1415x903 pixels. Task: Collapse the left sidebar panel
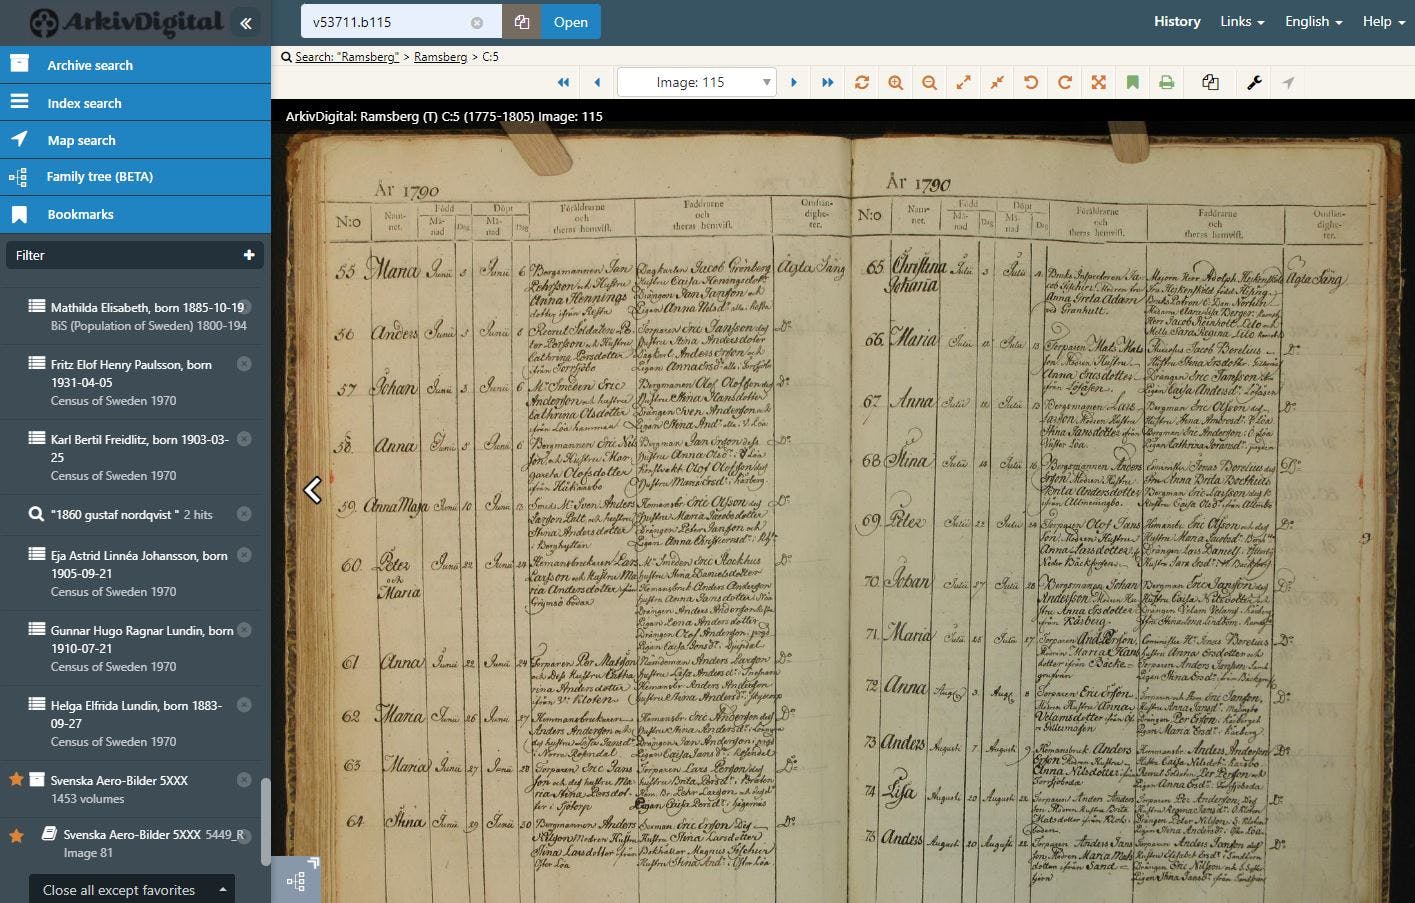coord(245,22)
